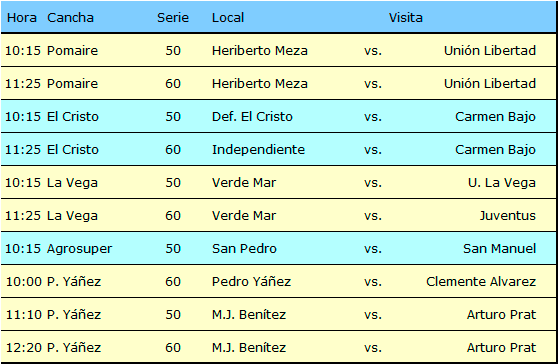Click the San Manuel visitor cell
The image size is (558, 364).
point(499,249)
